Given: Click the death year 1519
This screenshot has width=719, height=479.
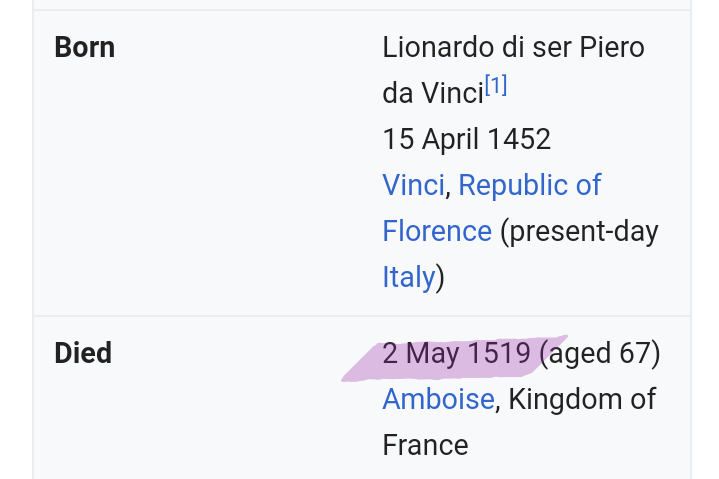Looking at the screenshot, I should coord(500,353).
